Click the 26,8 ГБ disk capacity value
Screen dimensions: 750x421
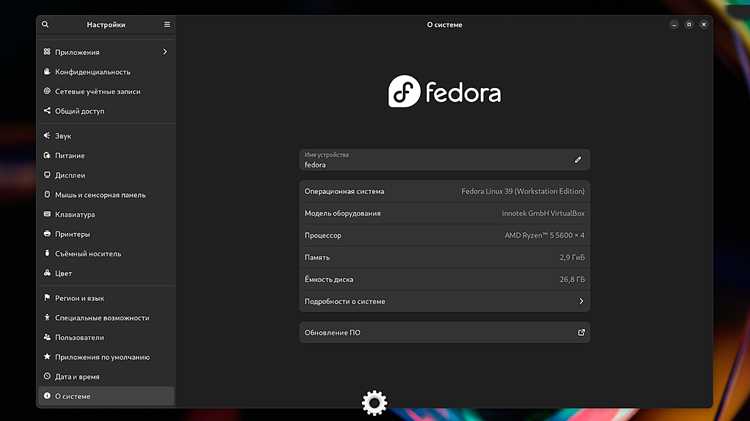tap(572, 279)
